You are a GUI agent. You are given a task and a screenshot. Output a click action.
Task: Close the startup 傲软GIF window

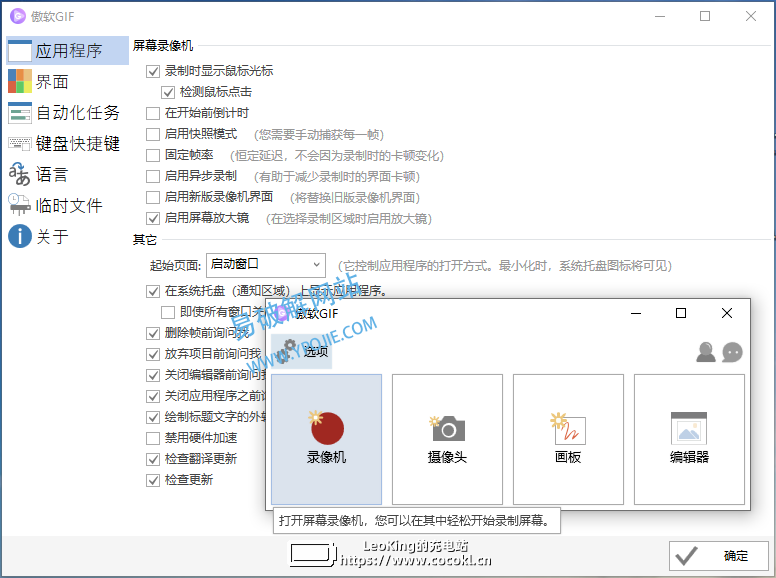727,313
